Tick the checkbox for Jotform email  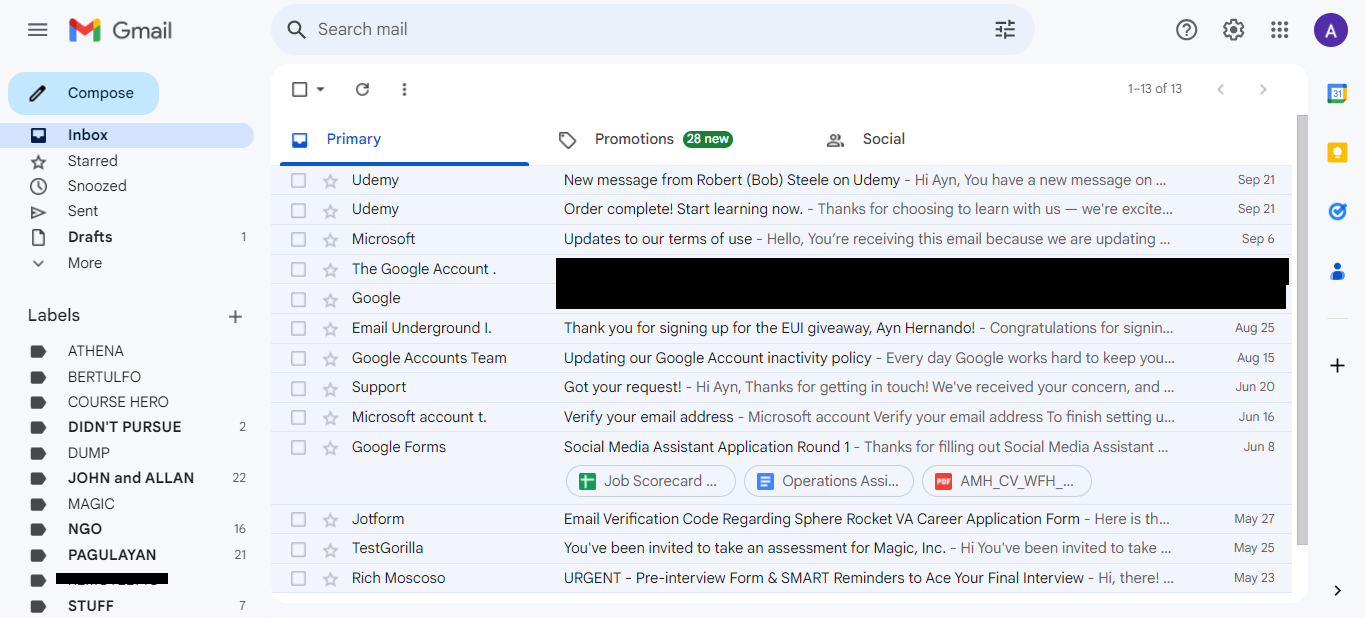(298, 519)
